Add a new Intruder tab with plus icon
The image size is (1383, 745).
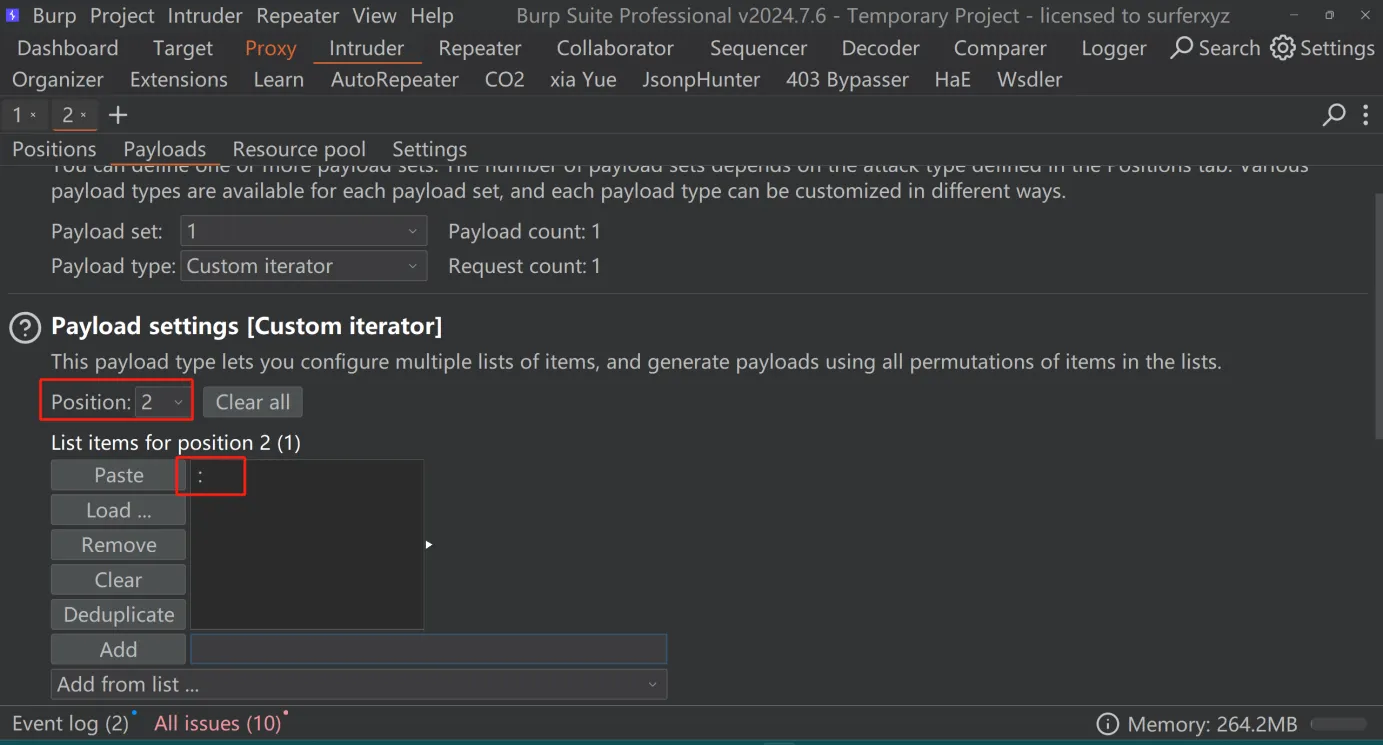[118, 115]
